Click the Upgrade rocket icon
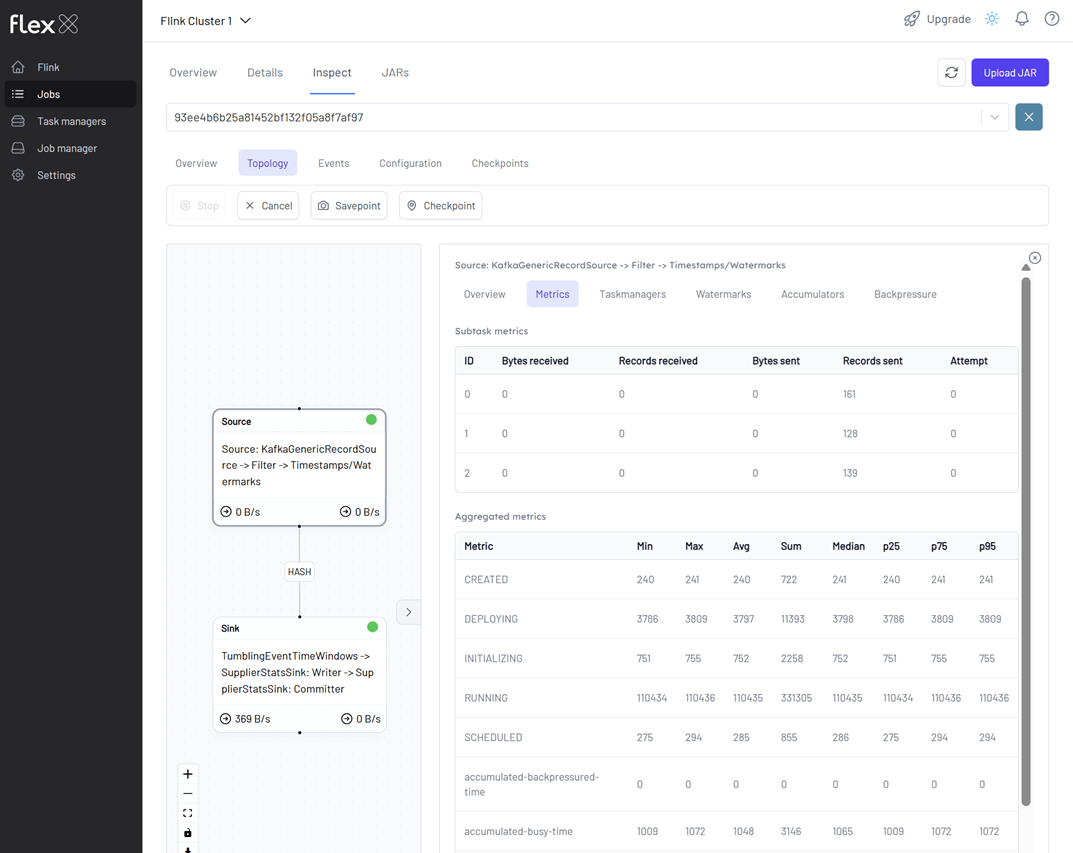 pos(912,19)
